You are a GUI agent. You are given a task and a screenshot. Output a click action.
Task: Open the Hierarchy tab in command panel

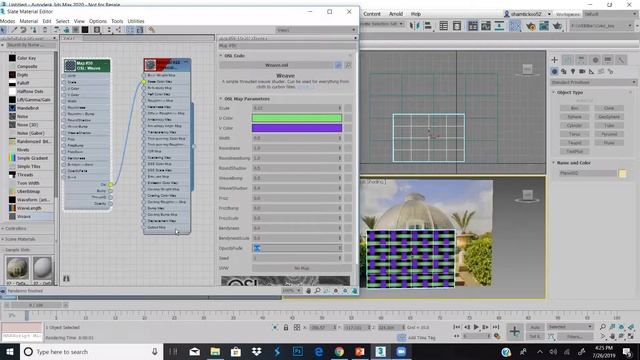pos(581,60)
